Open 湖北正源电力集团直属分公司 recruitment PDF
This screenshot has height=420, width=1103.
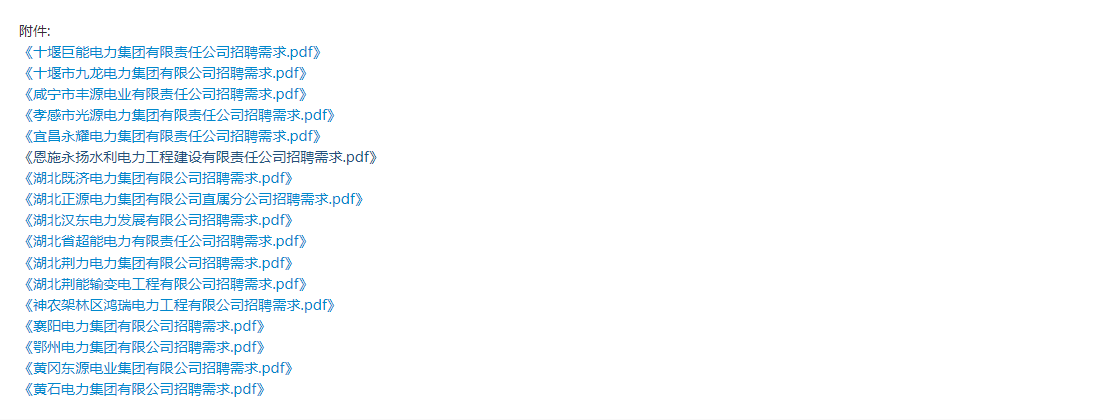pos(192,199)
